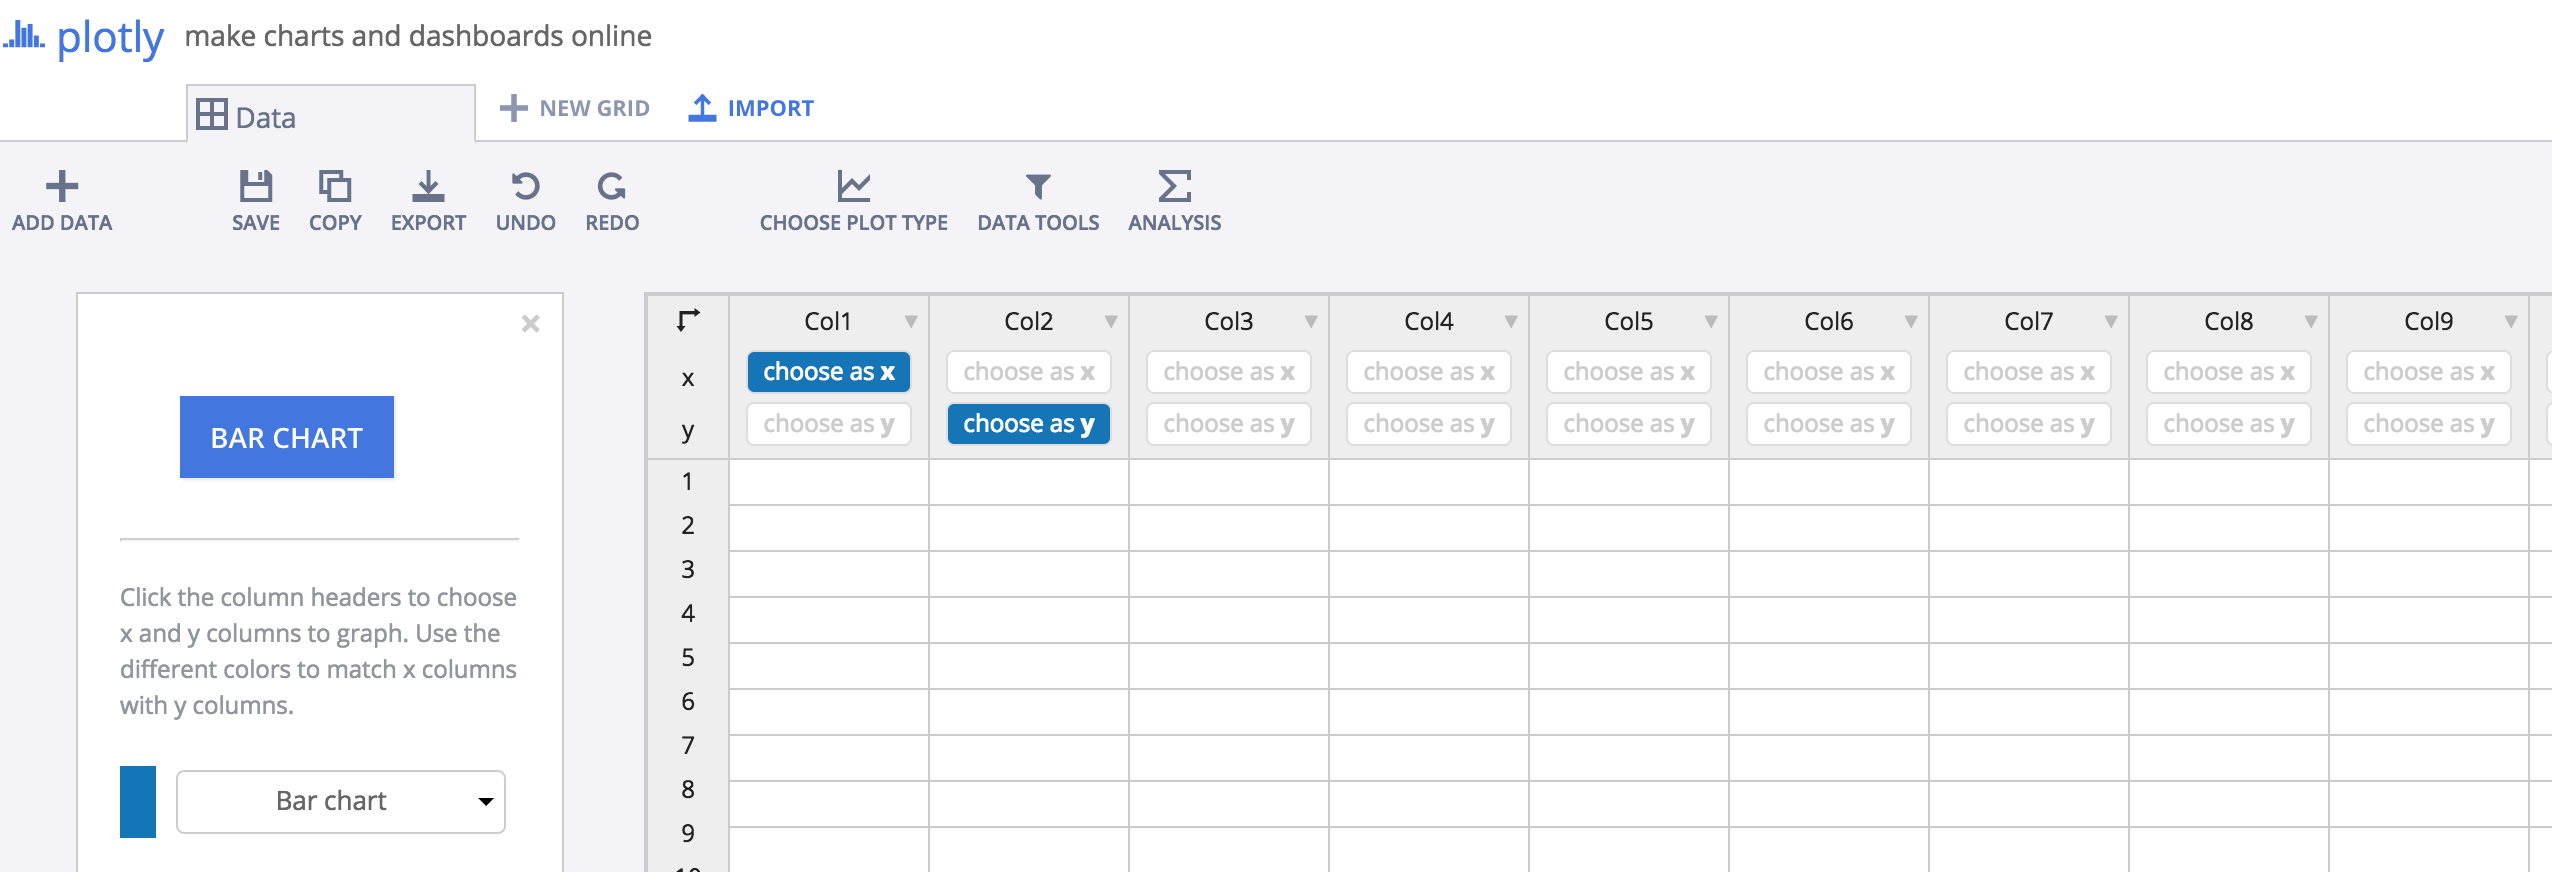Expand the Col9 header dropdown arrow

point(2511,321)
